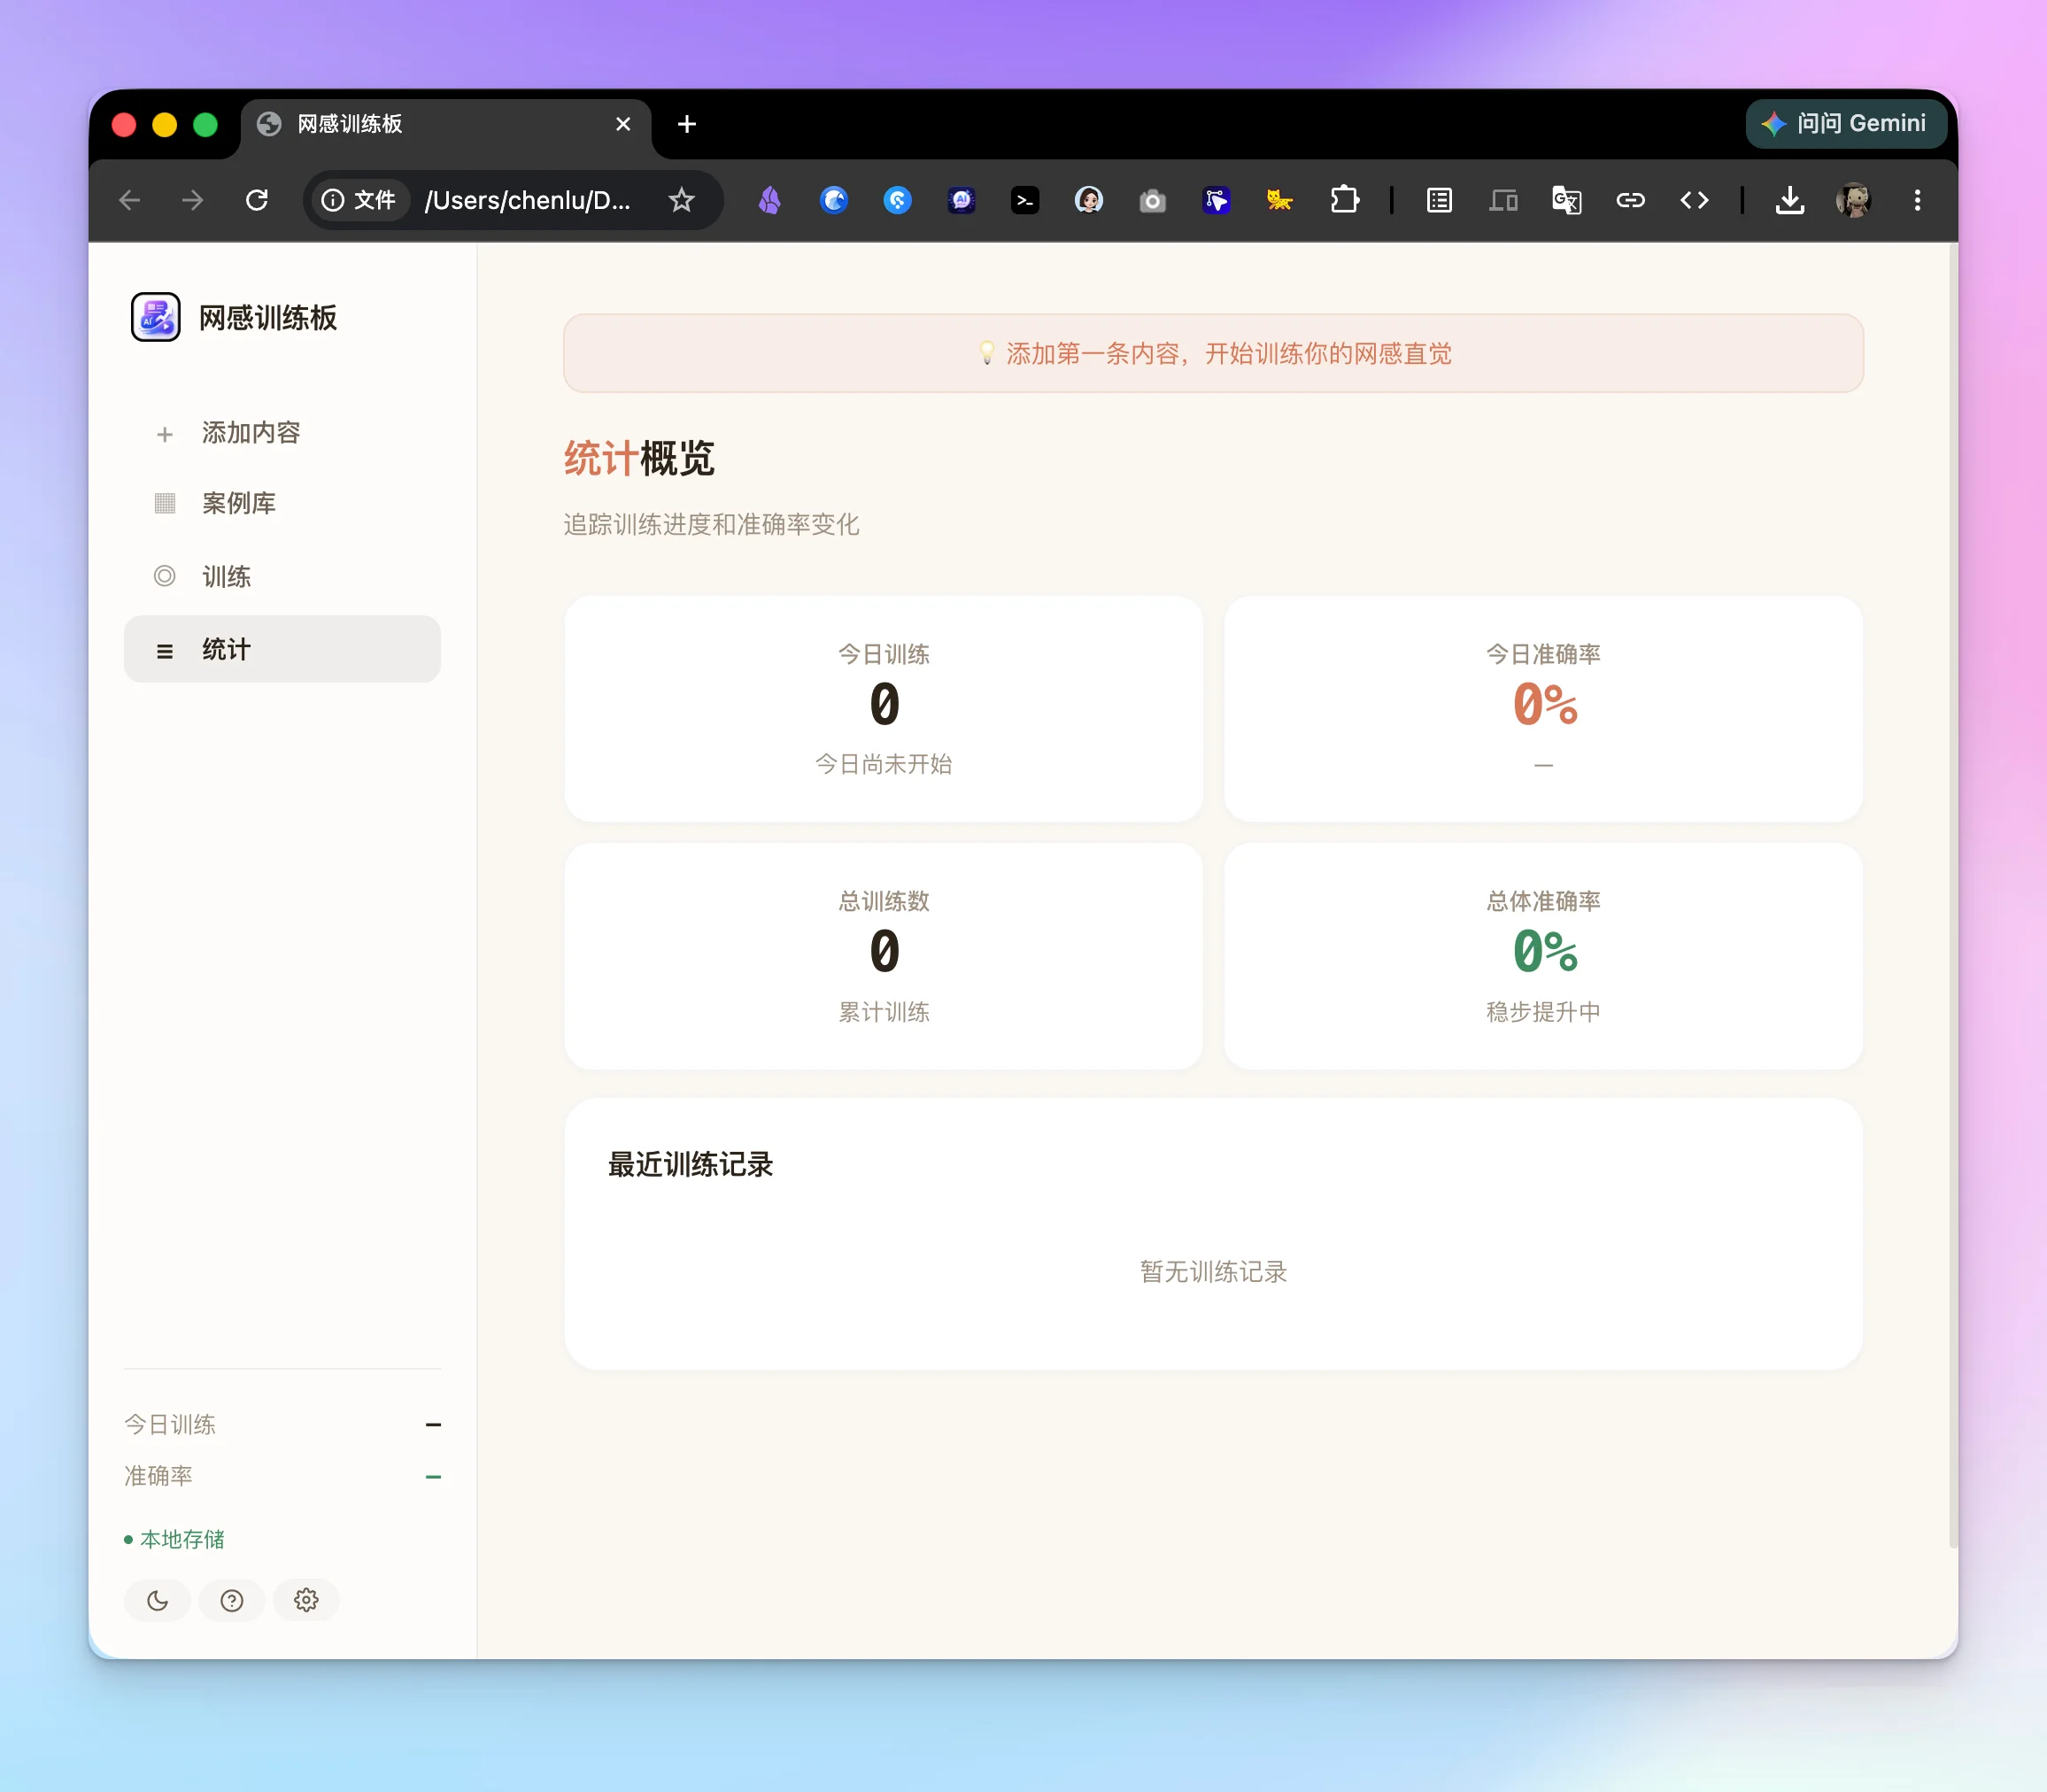Open the browser profile avatar
The height and width of the screenshot is (1792, 2047).
coord(1853,200)
